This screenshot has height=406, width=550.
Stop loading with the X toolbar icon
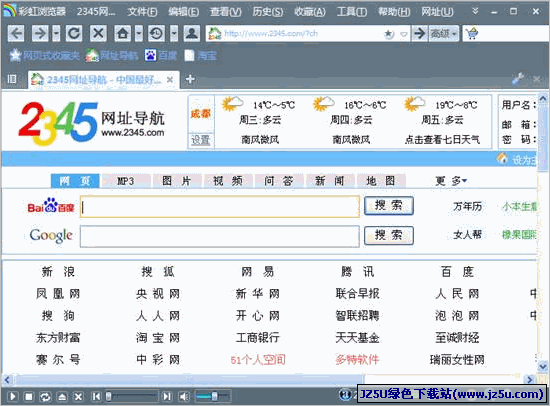coord(98,34)
